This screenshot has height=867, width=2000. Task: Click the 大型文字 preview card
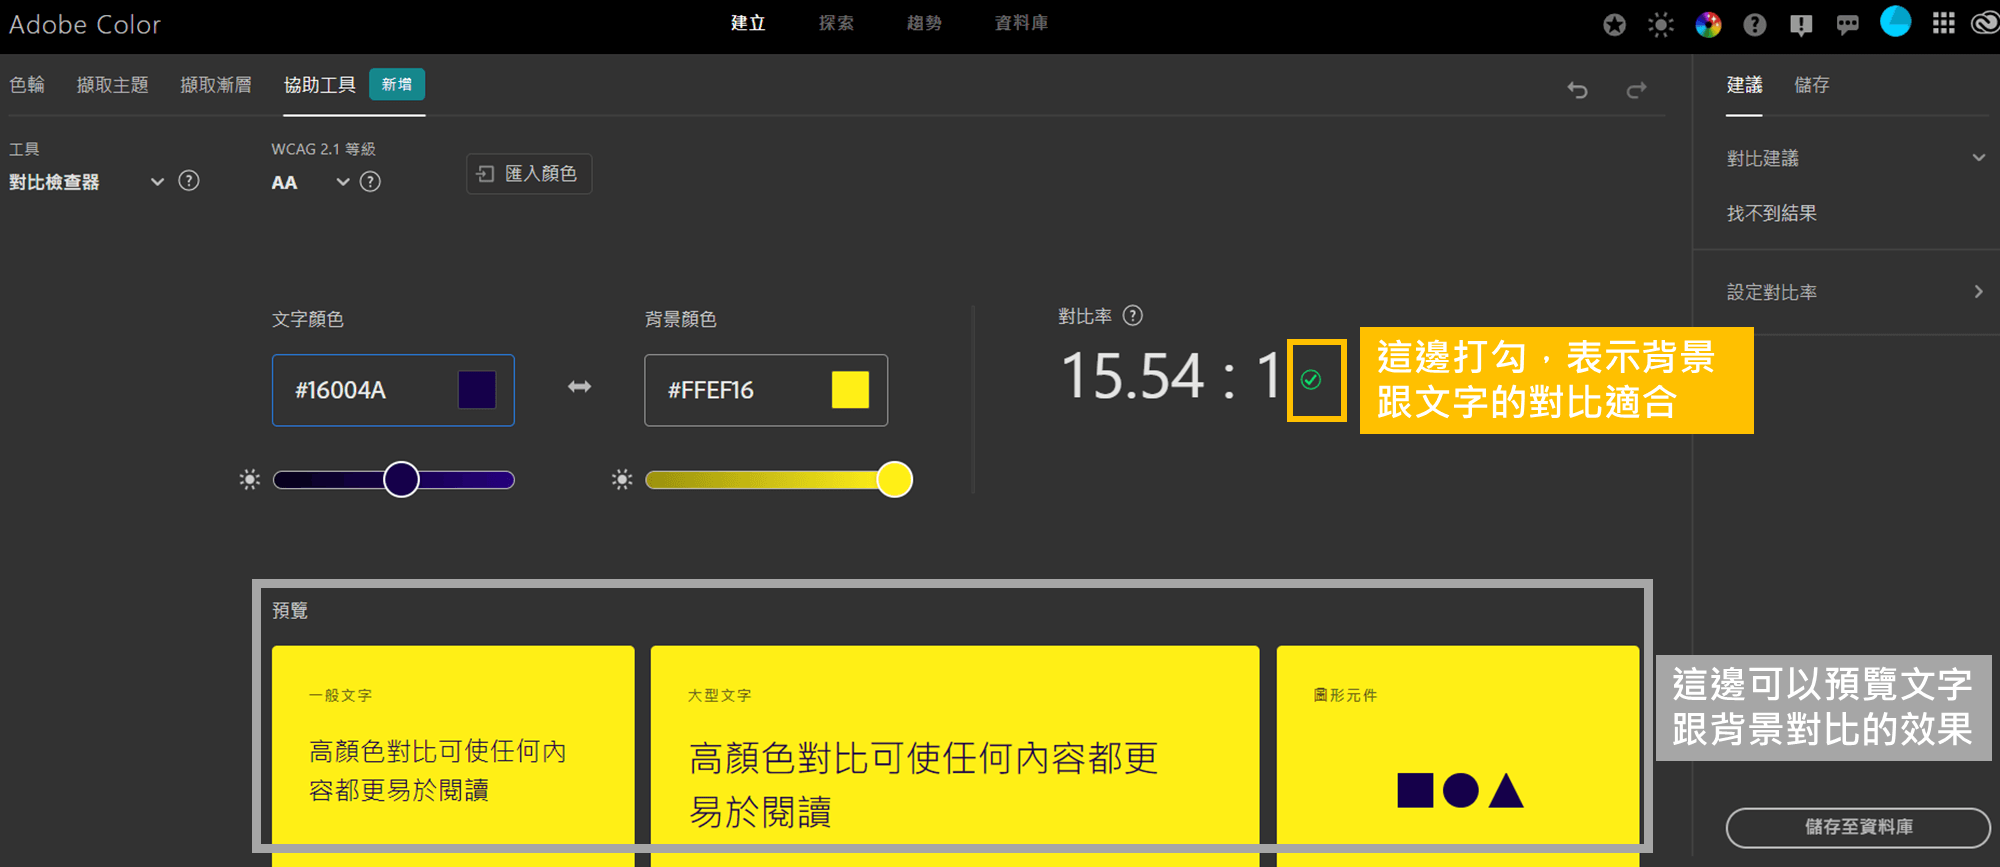955,755
